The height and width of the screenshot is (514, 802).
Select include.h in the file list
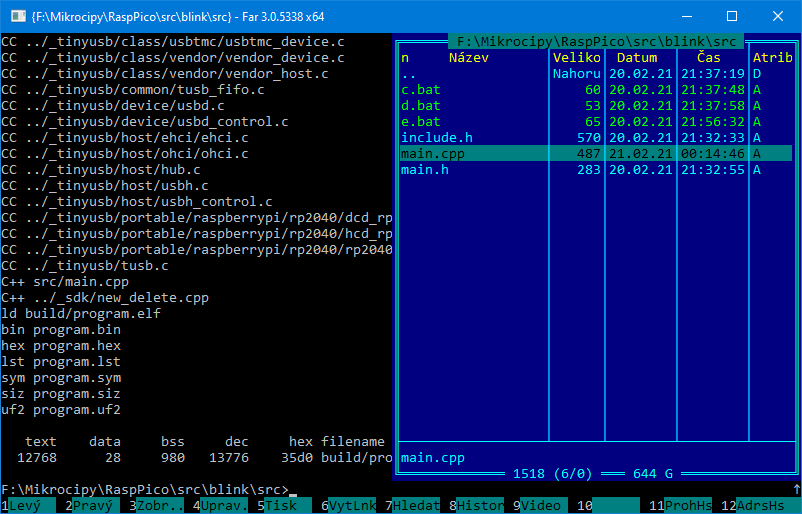point(436,138)
